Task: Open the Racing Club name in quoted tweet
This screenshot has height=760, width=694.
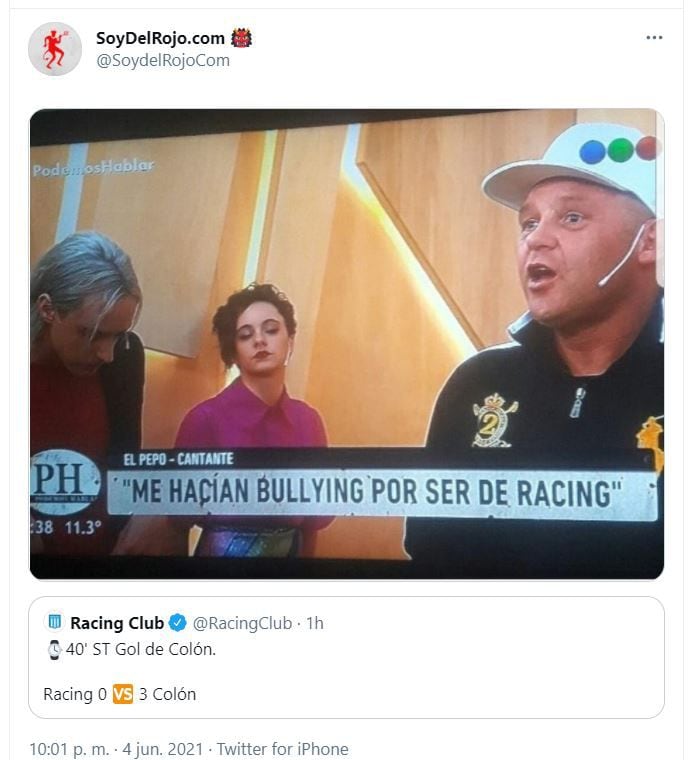Action: pyautogui.click(x=117, y=623)
